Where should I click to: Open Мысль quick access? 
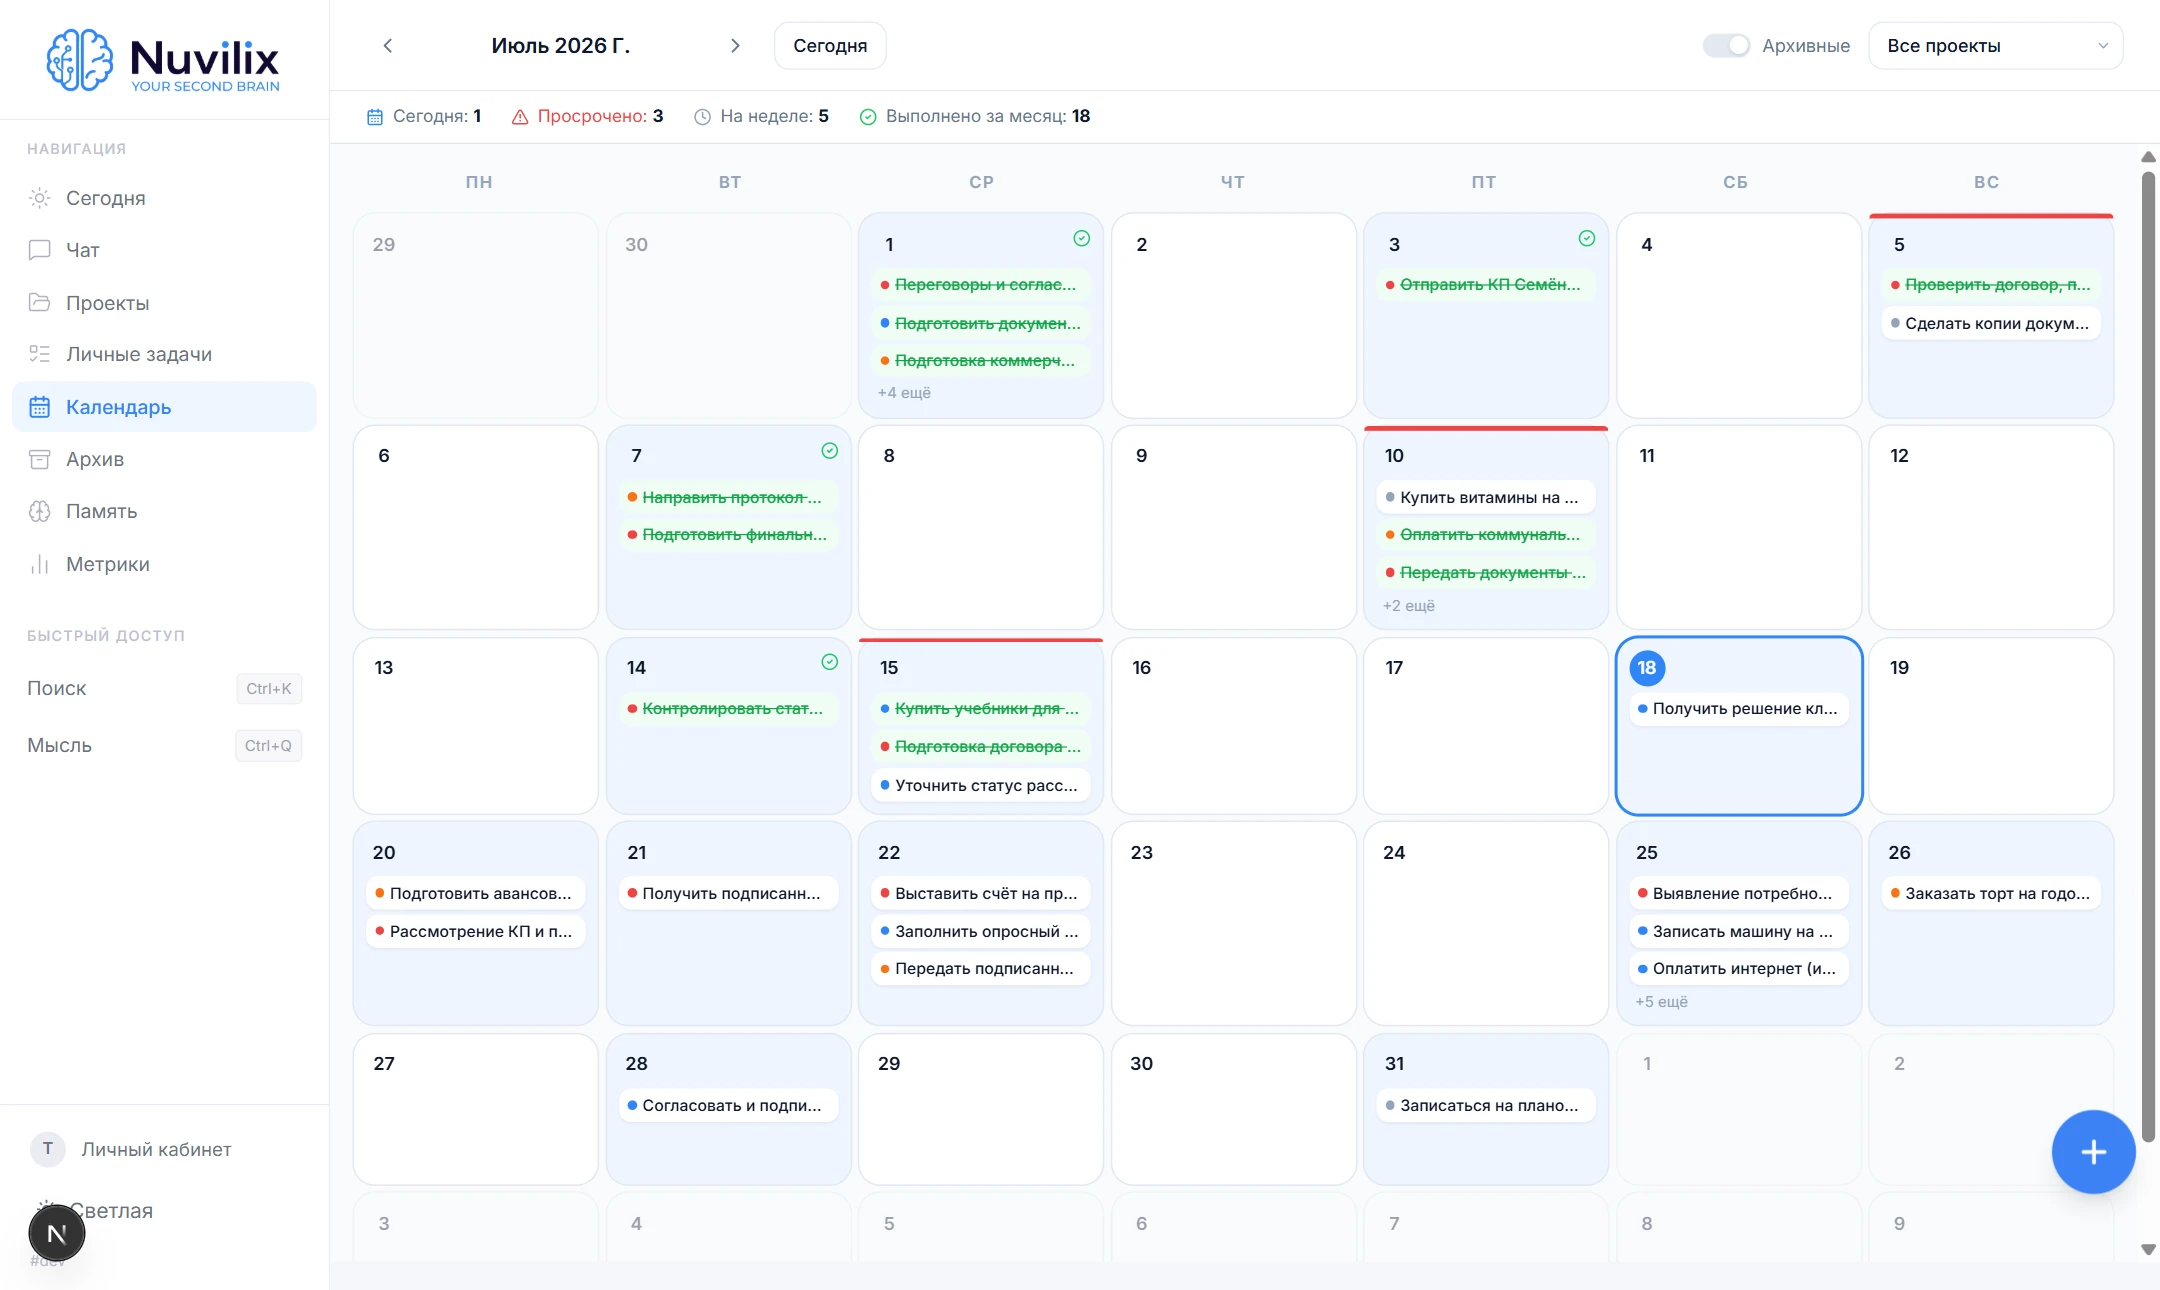164,745
